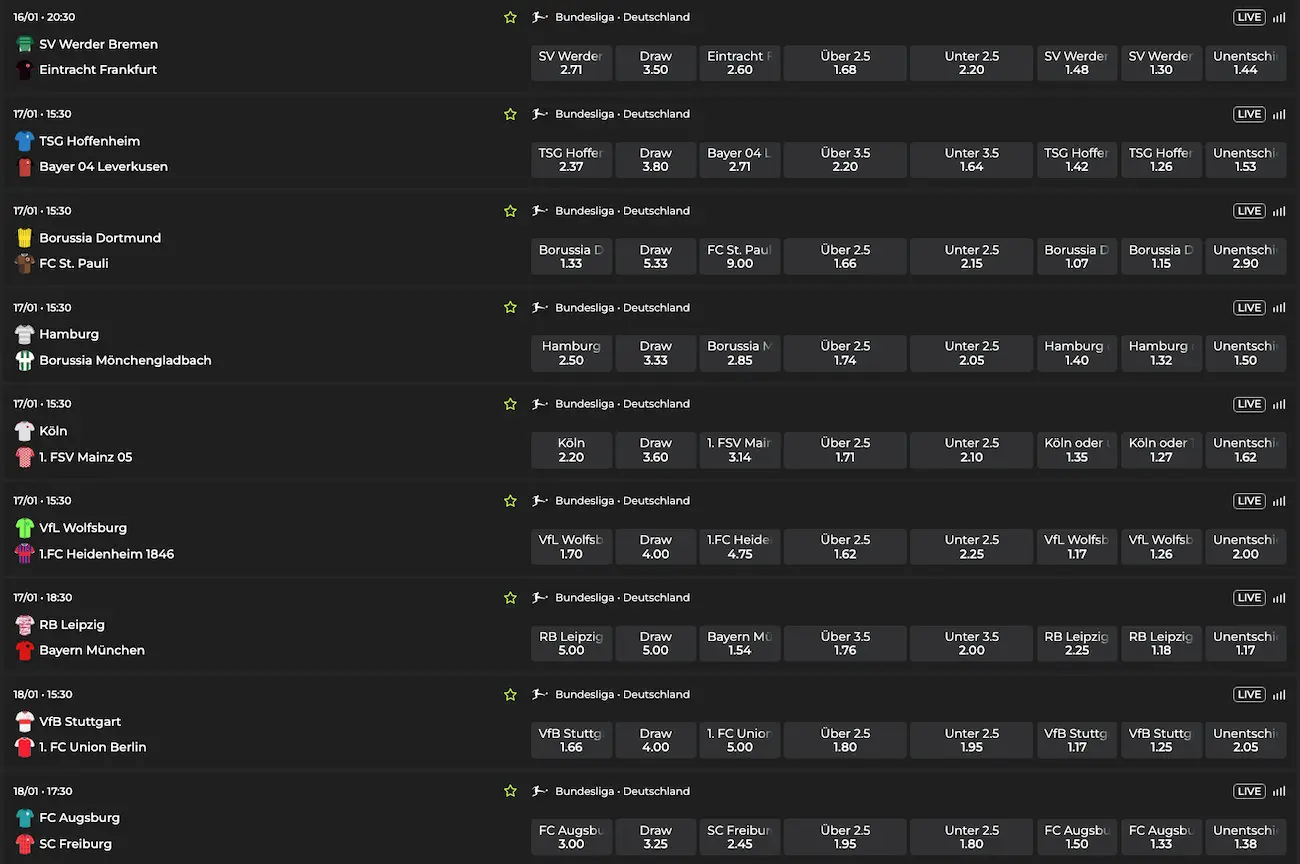The image size is (1300, 864).
Task: Bet on Über 3.5 for Leipzig vs Bayern
Action: pyautogui.click(x=845, y=643)
